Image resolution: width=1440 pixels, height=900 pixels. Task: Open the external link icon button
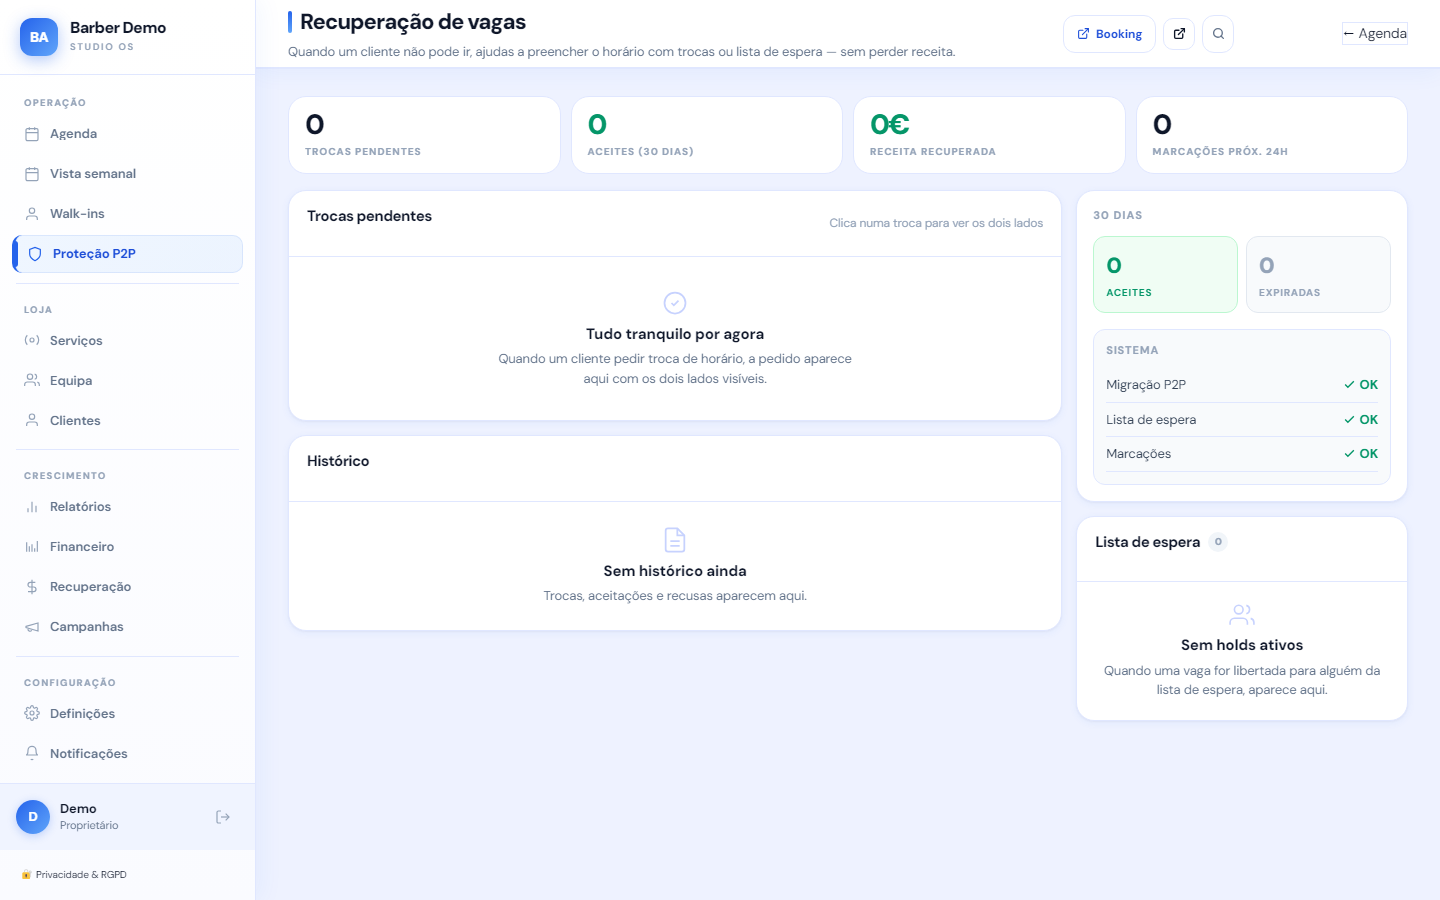[x=1179, y=34]
